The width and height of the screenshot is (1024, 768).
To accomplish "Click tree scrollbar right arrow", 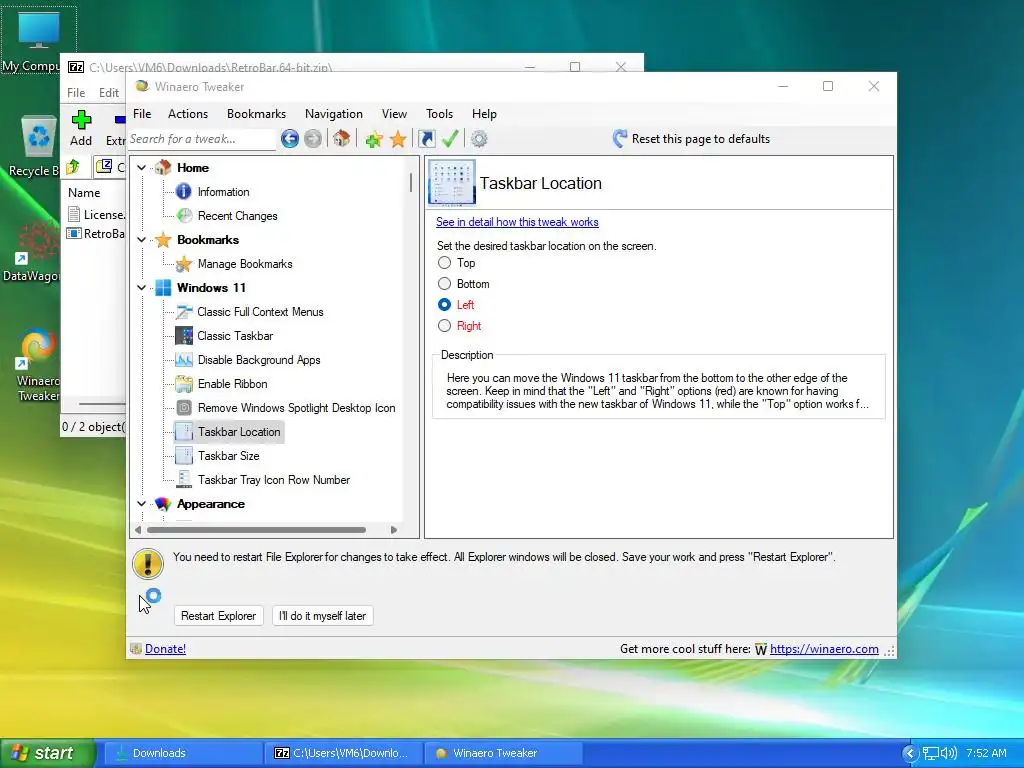I will (x=394, y=530).
